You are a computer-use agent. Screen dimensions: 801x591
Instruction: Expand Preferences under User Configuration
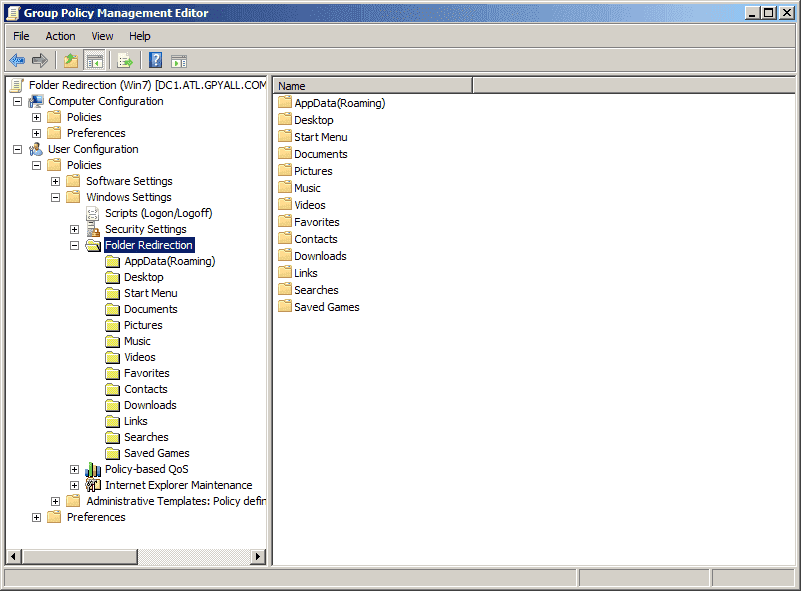[36, 517]
